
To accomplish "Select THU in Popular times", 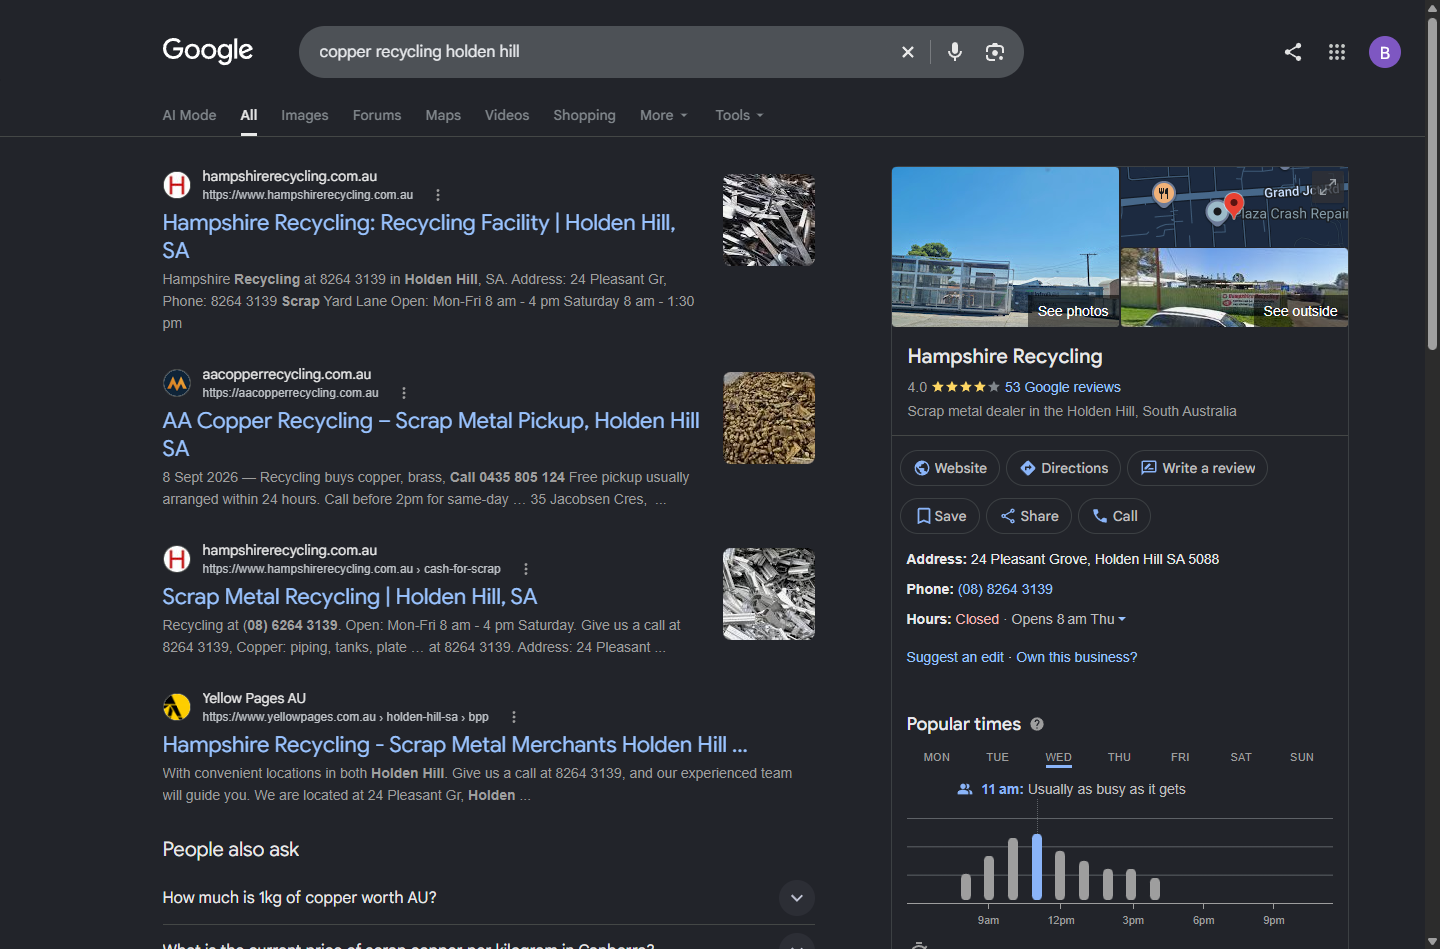I will 1119,757.
